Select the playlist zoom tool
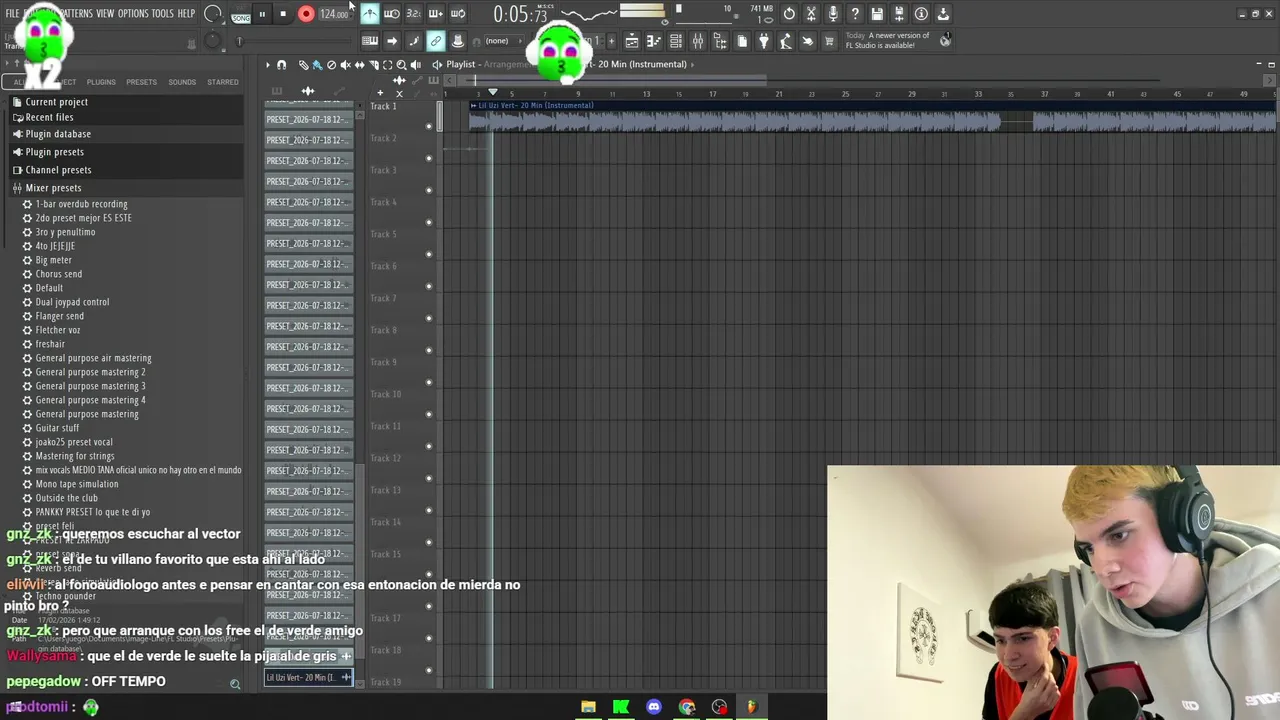1280x720 pixels. (x=401, y=65)
